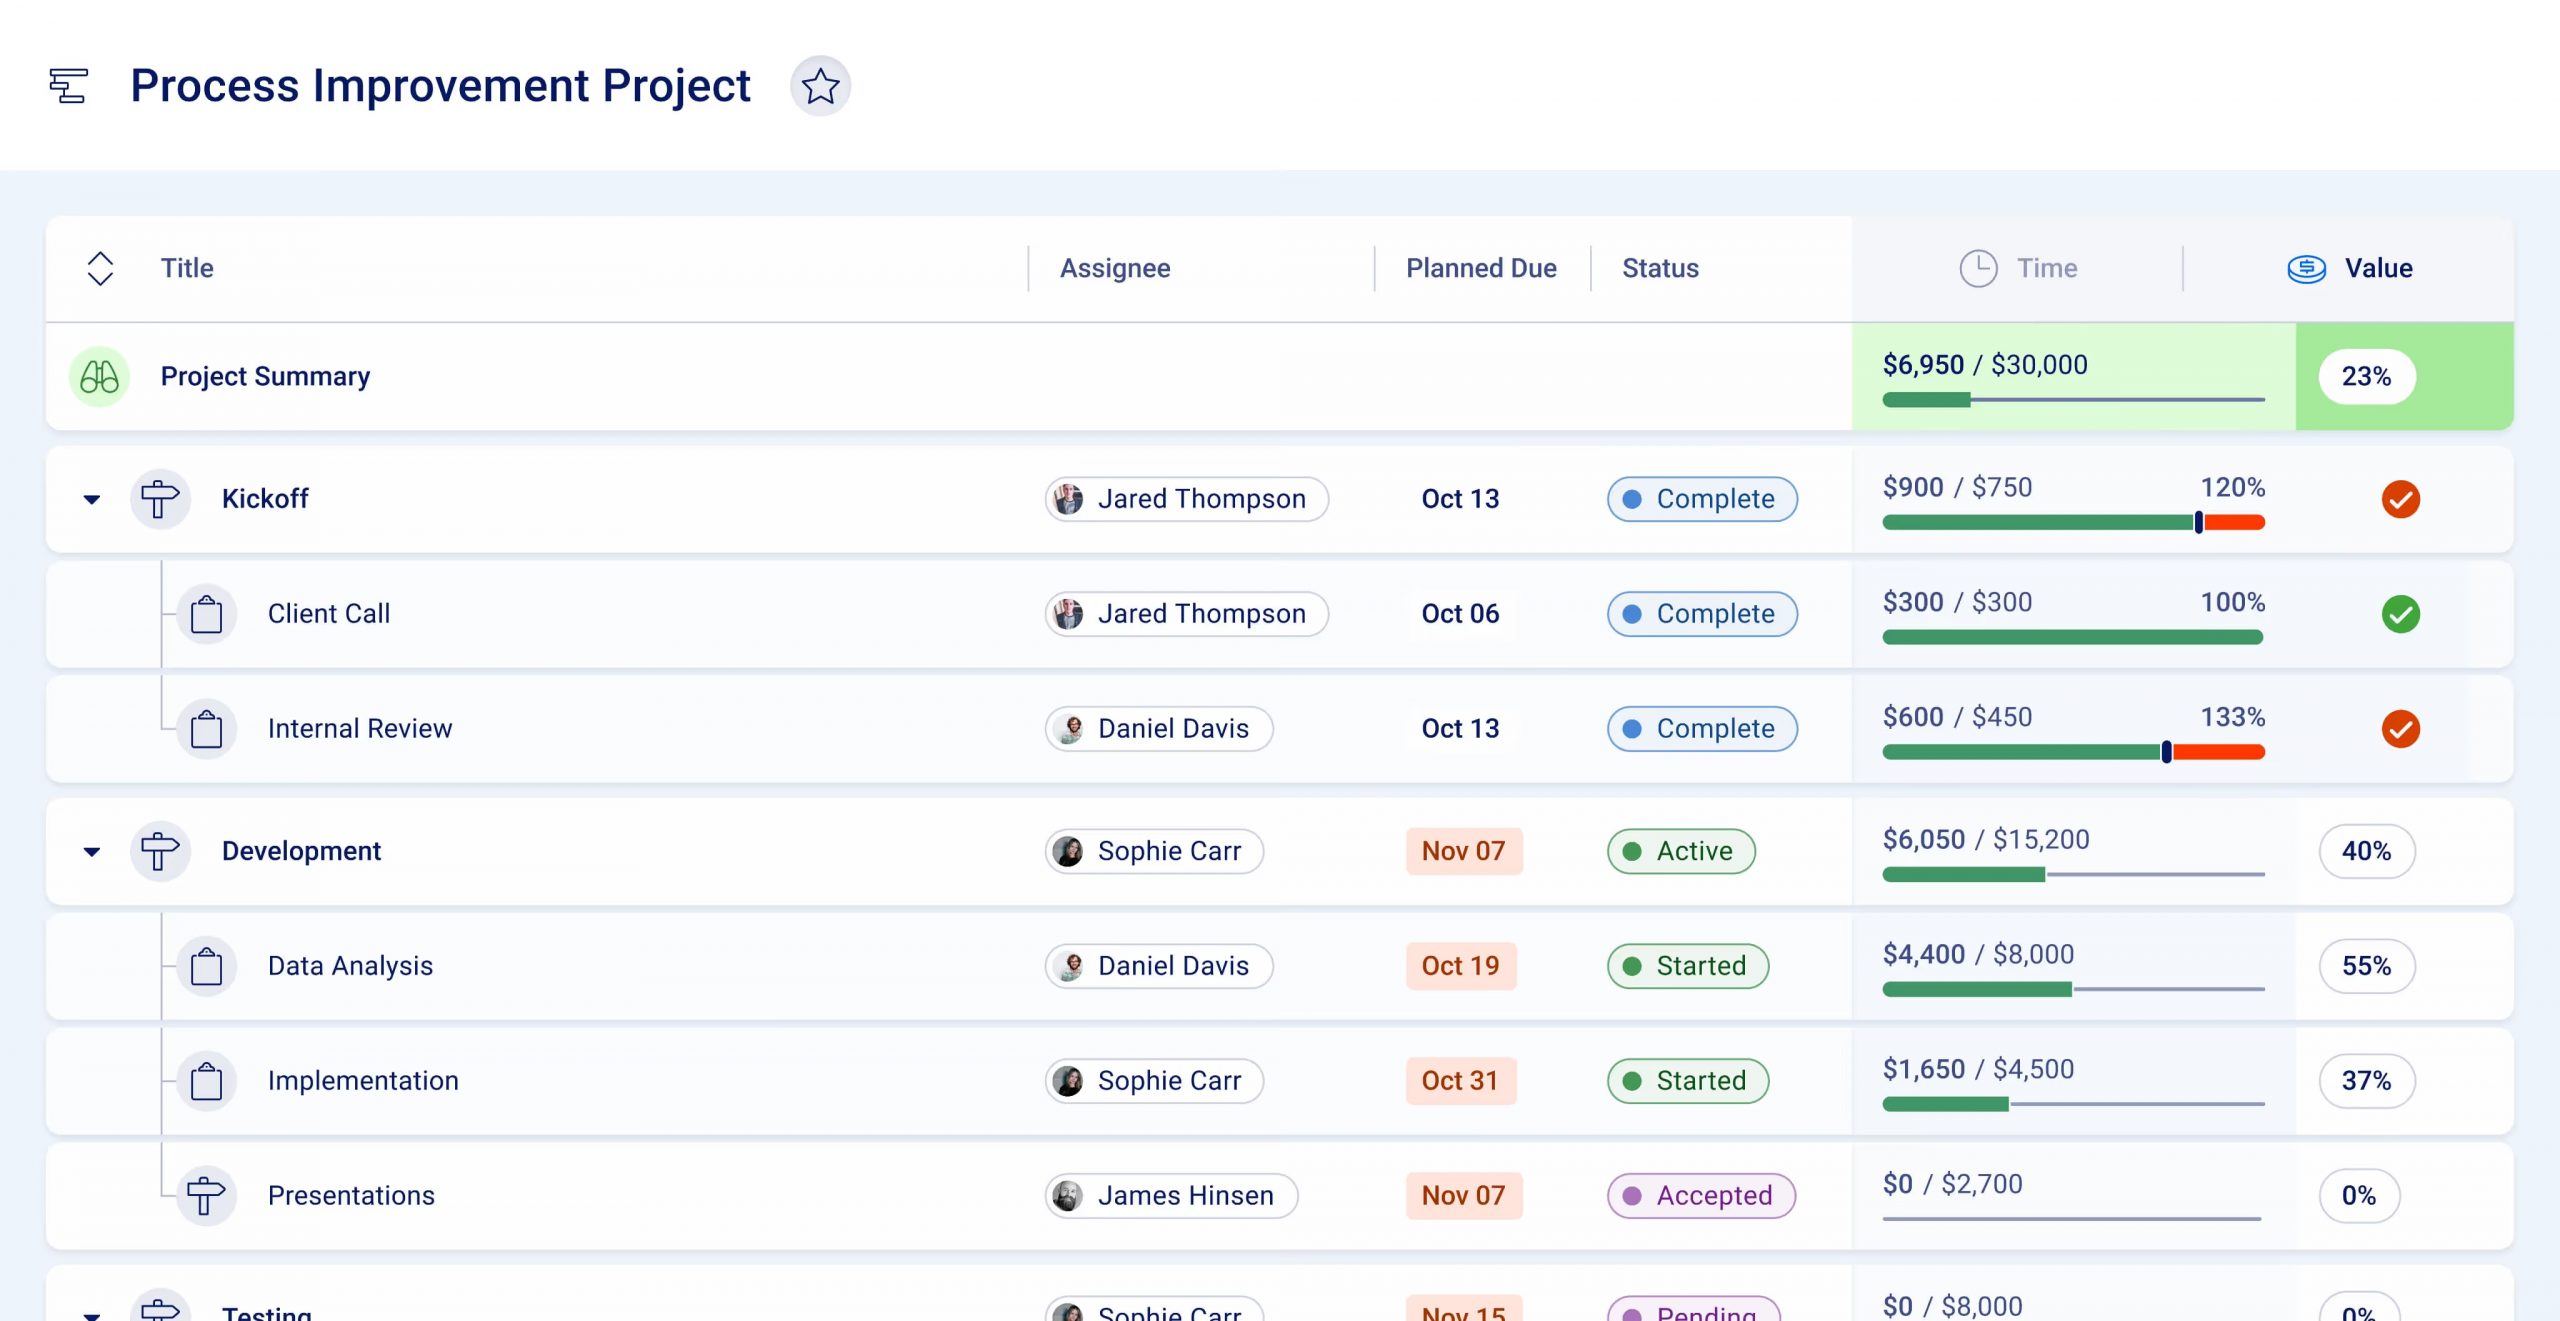Click the red checkmark on Internal Review row
Viewport: 2560px width, 1321px height.
tap(2400, 729)
